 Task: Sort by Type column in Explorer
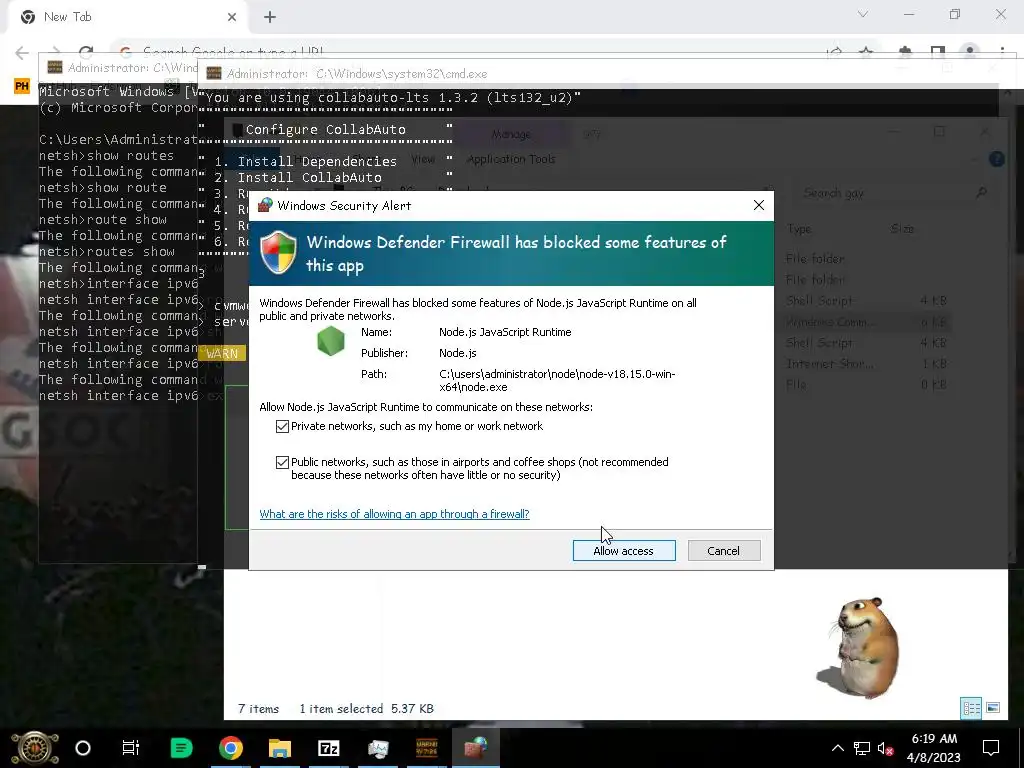pyautogui.click(x=799, y=229)
